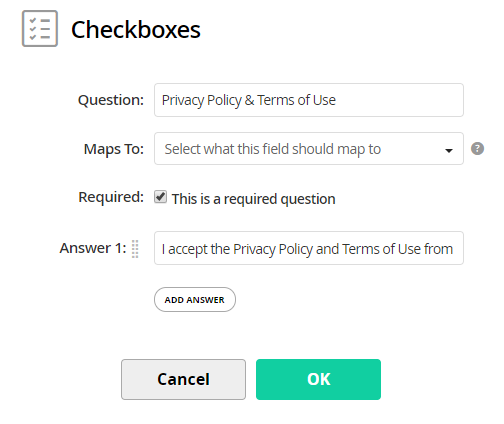The height and width of the screenshot is (424, 504).
Task: Click the Maps To dropdown arrow
Action: 449,151
